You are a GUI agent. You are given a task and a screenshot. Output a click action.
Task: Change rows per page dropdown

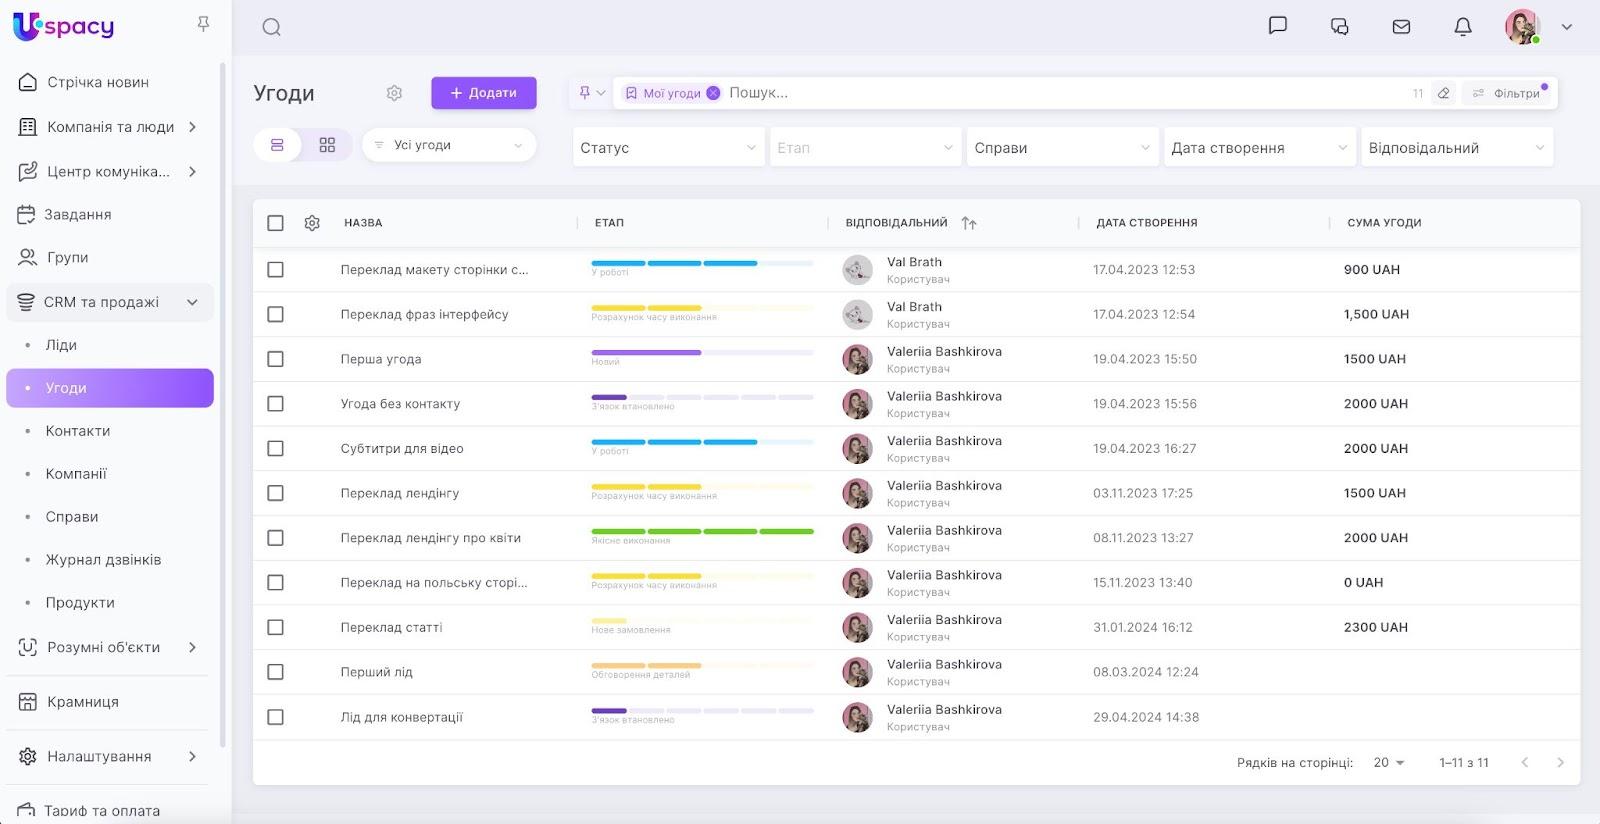click(1388, 762)
